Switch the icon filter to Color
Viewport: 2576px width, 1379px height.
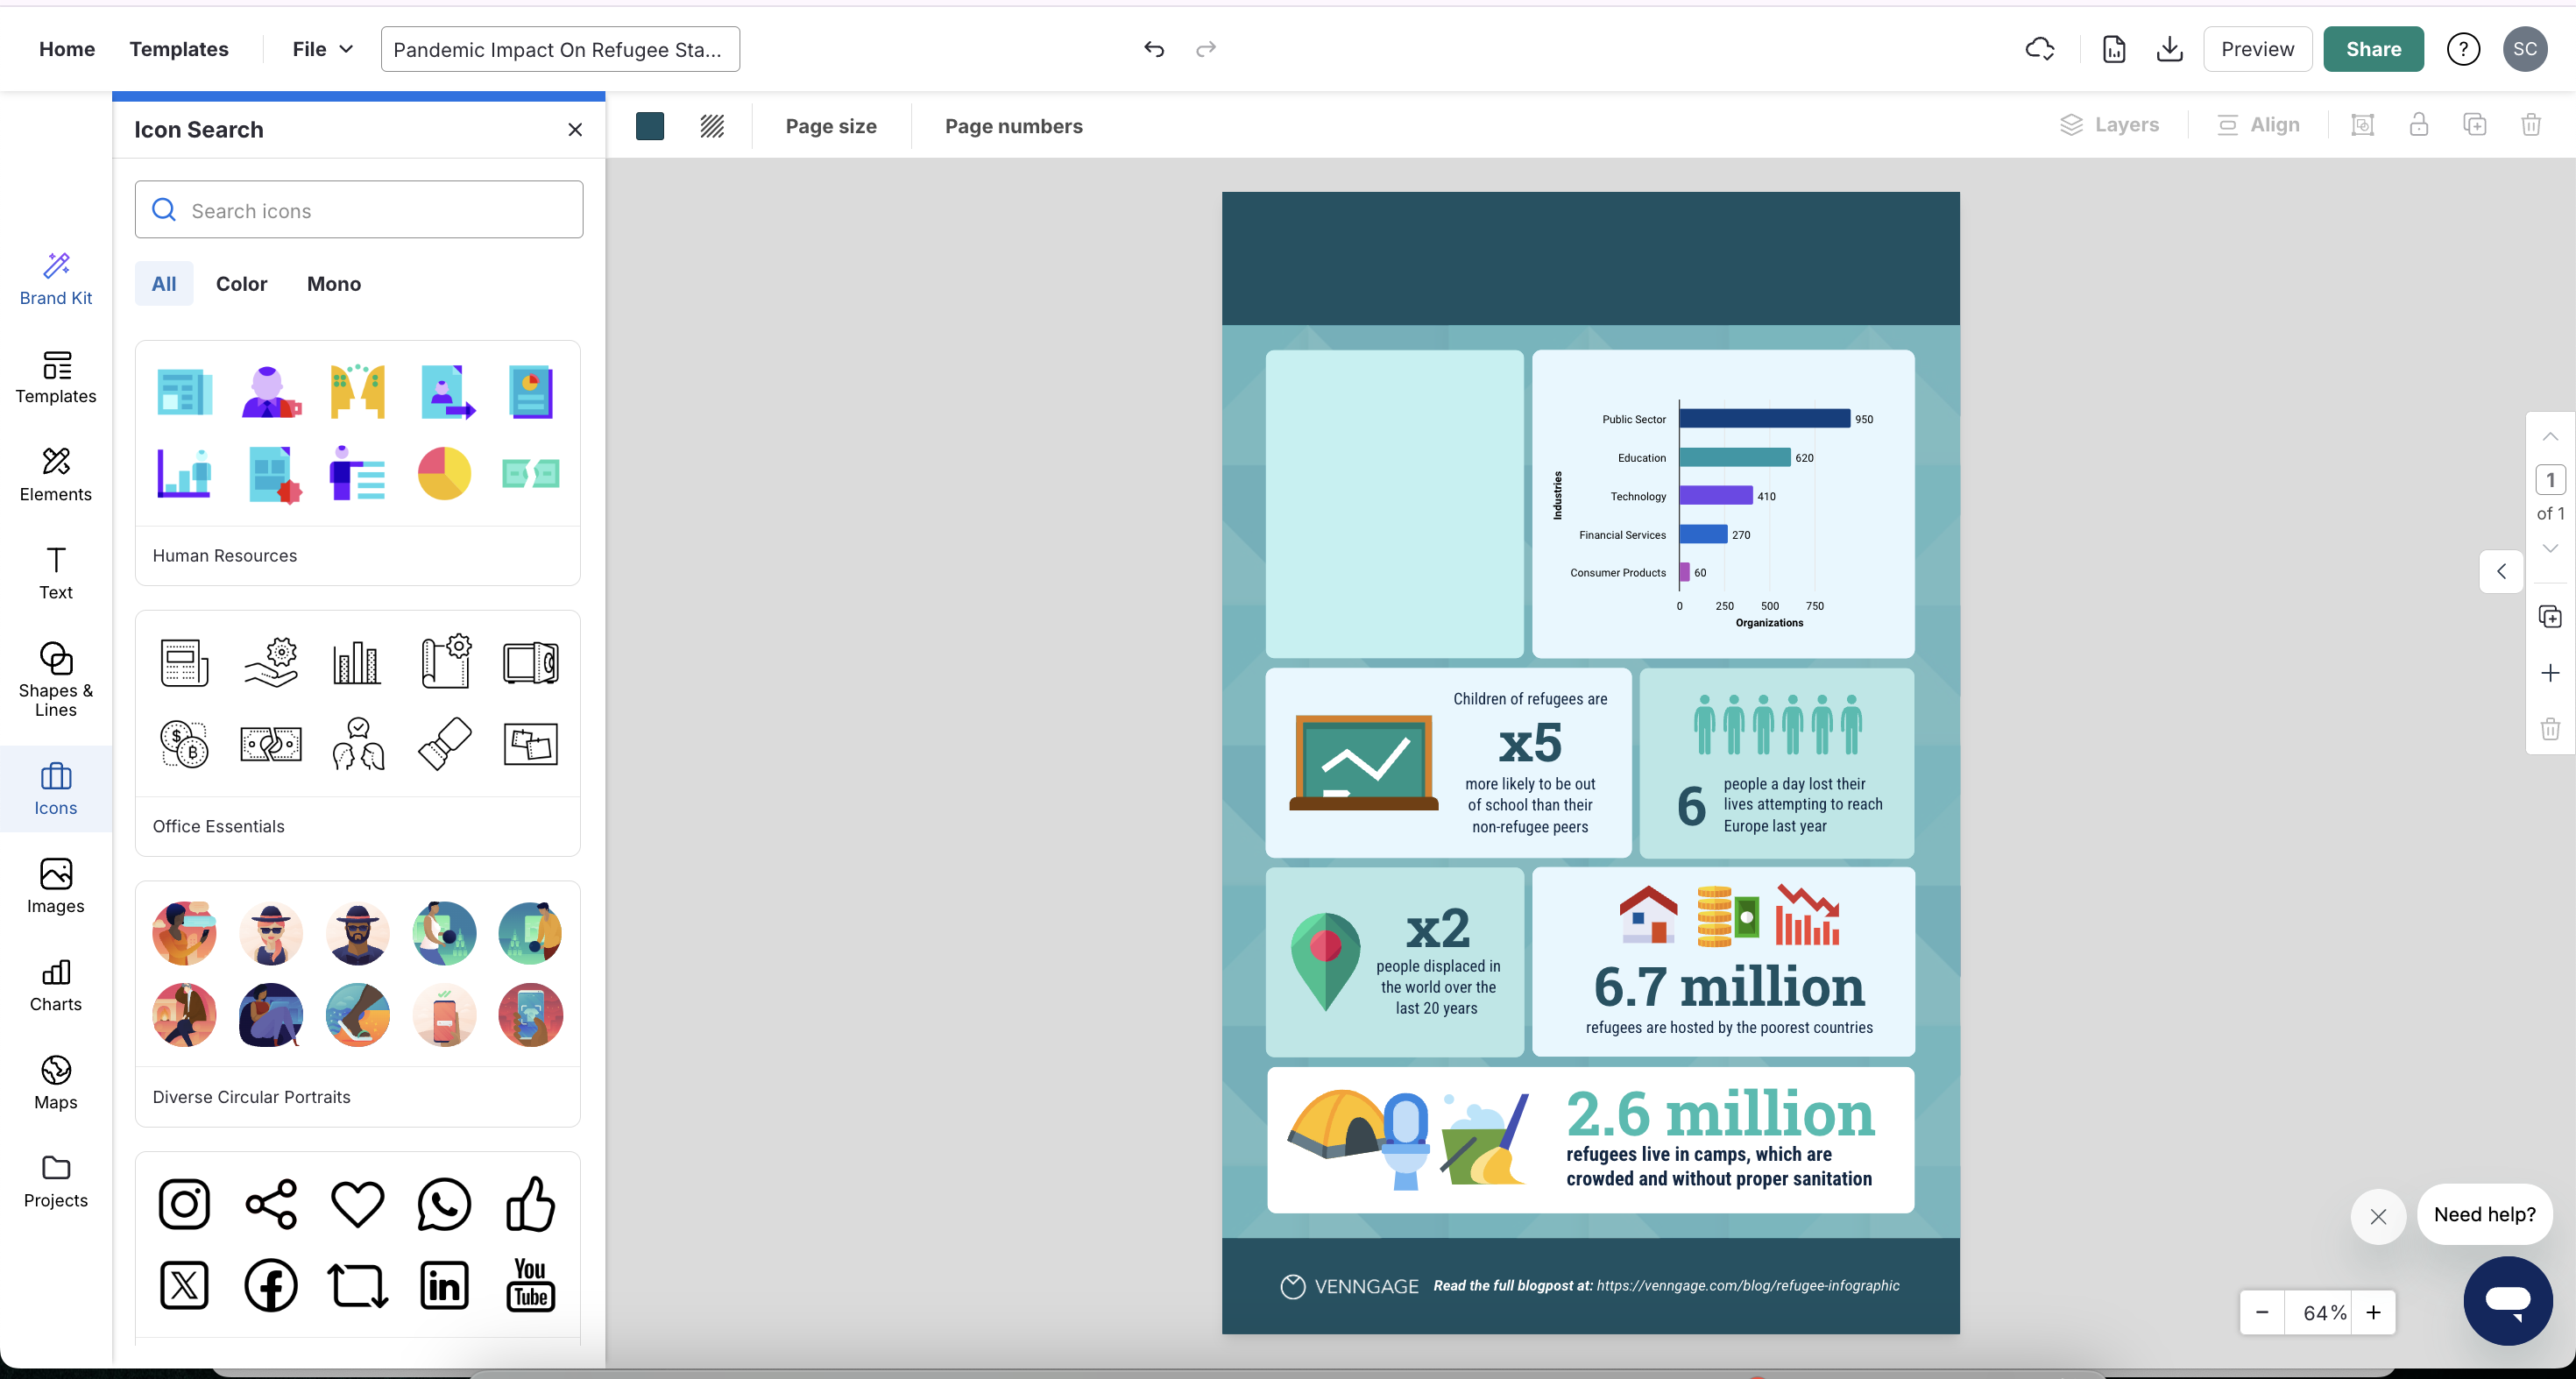tap(241, 284)
